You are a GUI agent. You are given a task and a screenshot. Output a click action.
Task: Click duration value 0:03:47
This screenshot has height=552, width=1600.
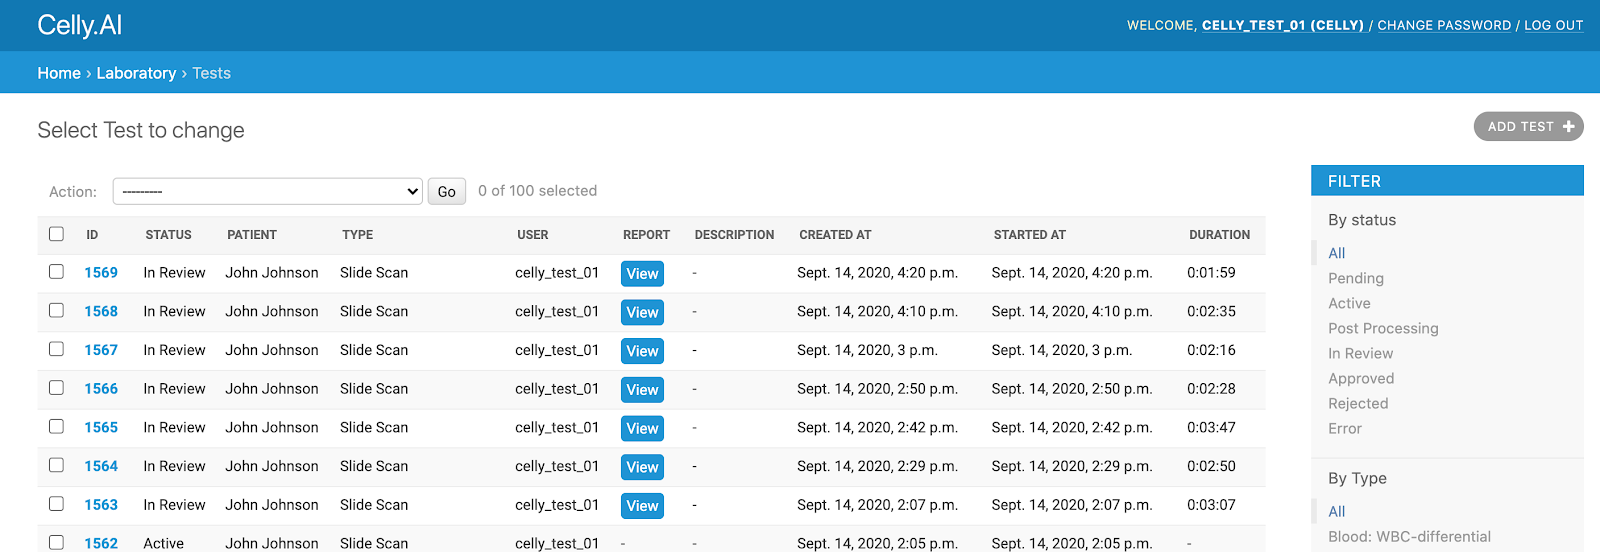tap(1211, 427)
